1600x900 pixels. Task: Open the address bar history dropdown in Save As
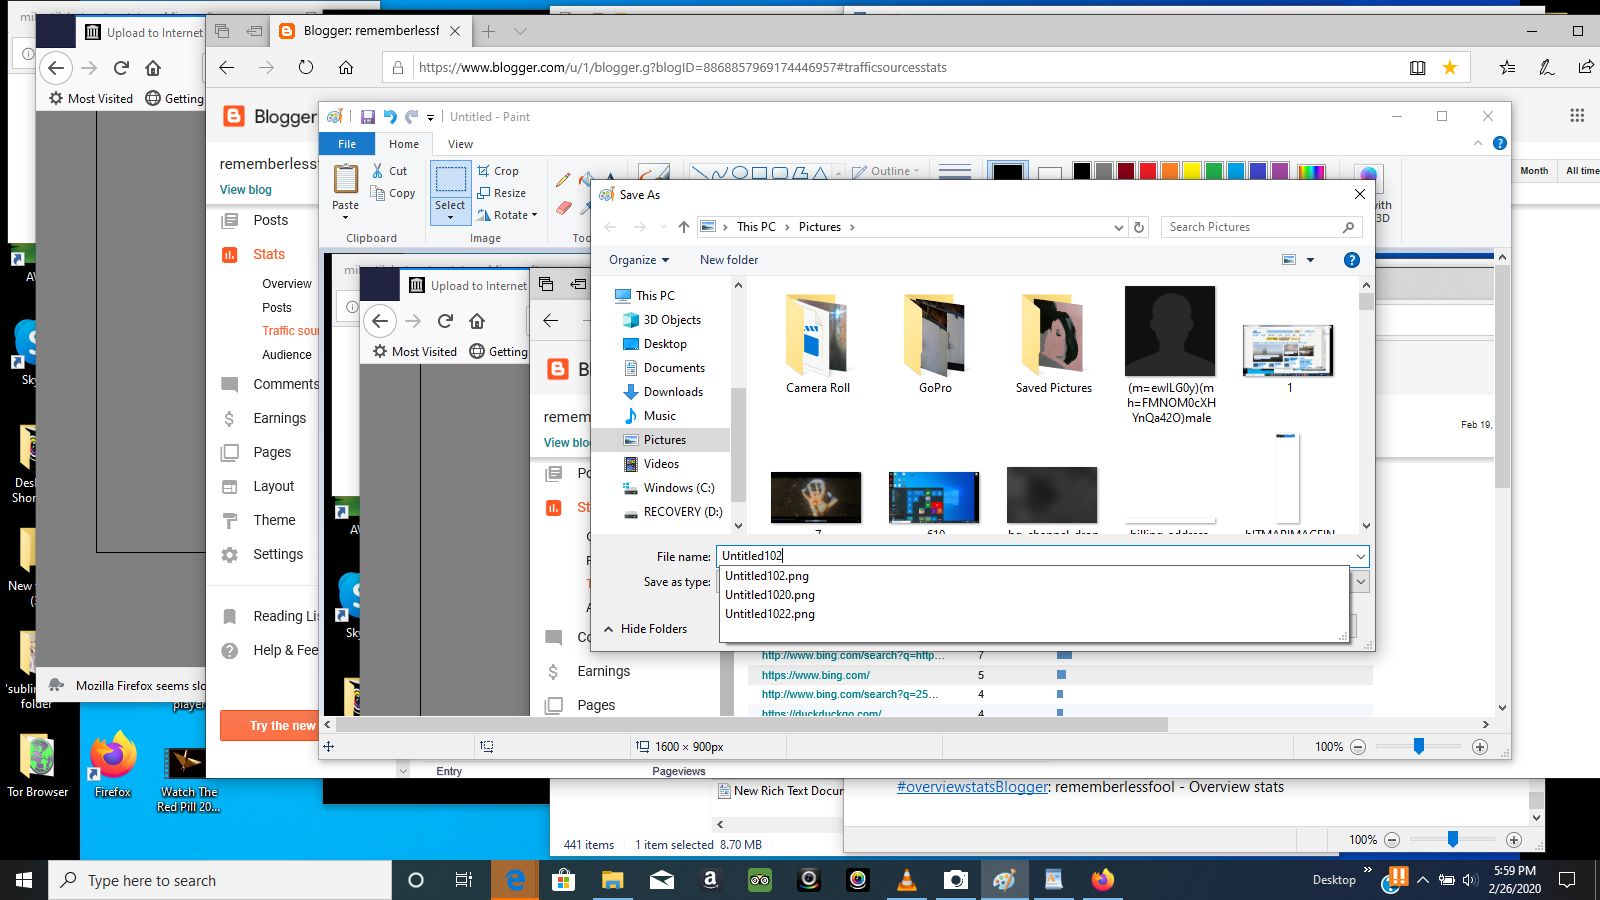[x=1118, y=227]
